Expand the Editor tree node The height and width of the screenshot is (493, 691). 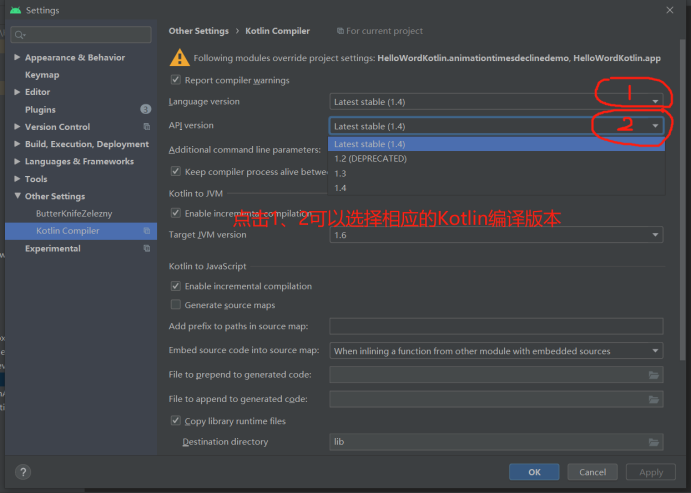point(17,92)
